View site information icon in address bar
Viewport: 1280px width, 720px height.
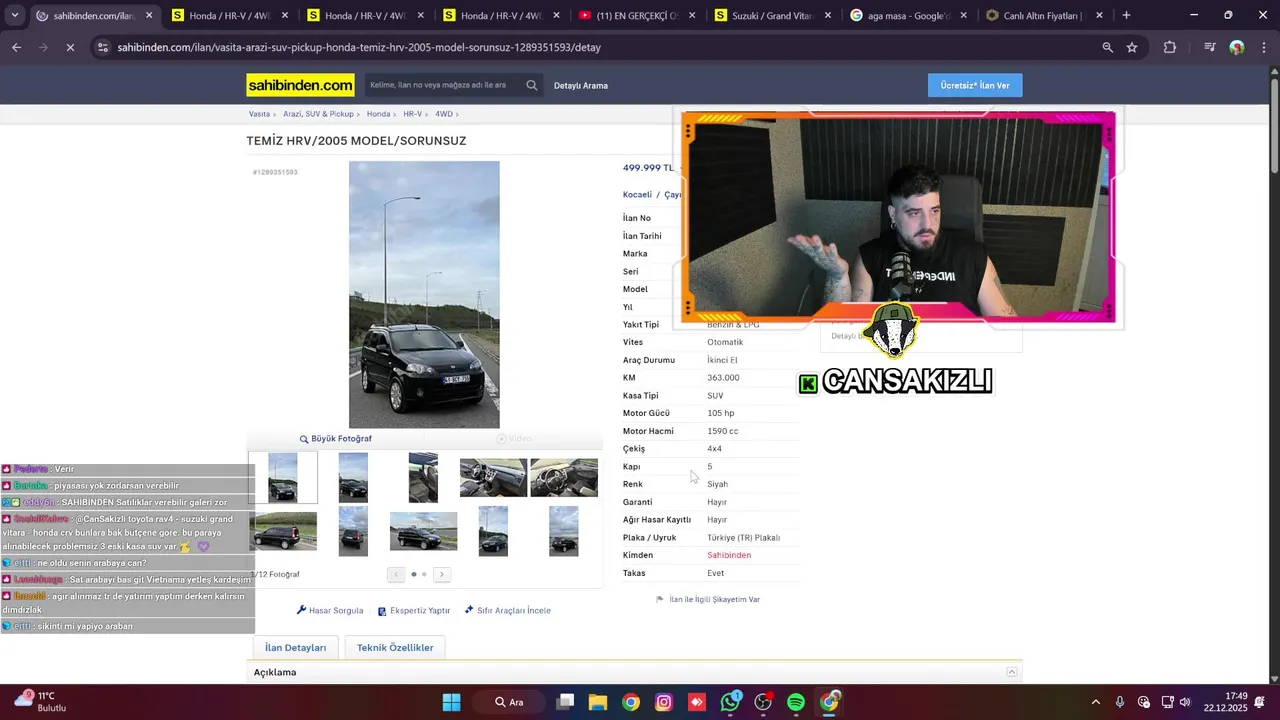coord(103,47)
